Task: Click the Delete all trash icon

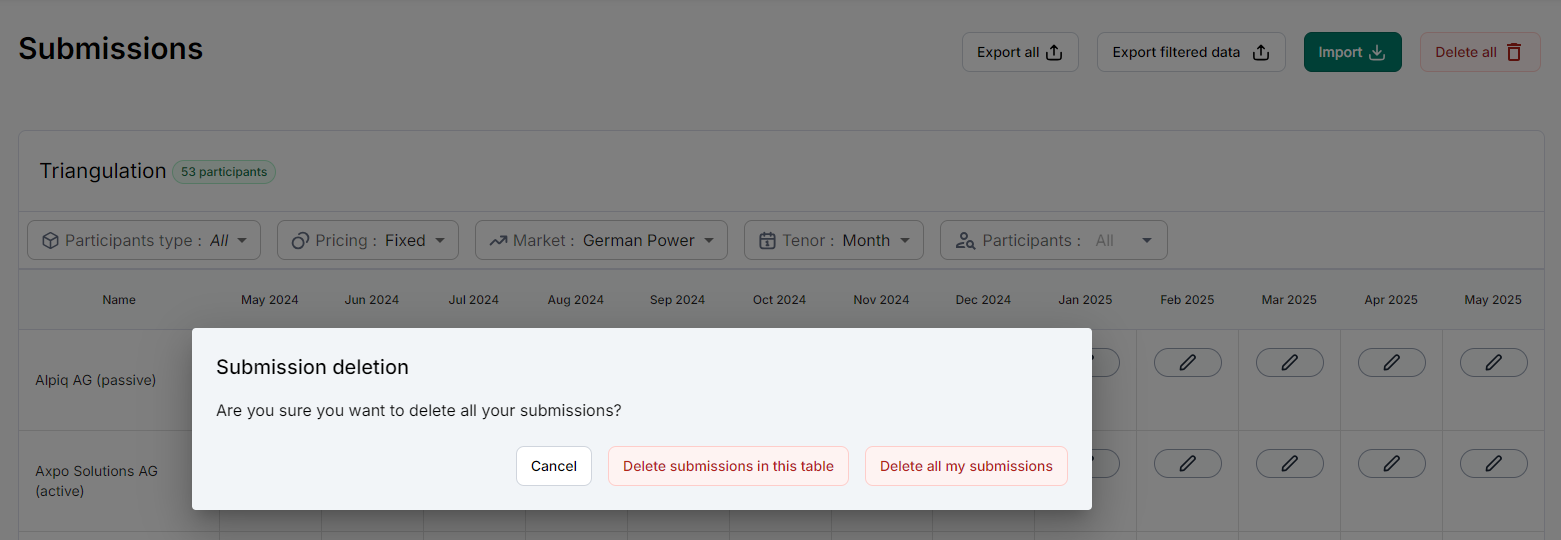Action: [x=1514, y=52]
